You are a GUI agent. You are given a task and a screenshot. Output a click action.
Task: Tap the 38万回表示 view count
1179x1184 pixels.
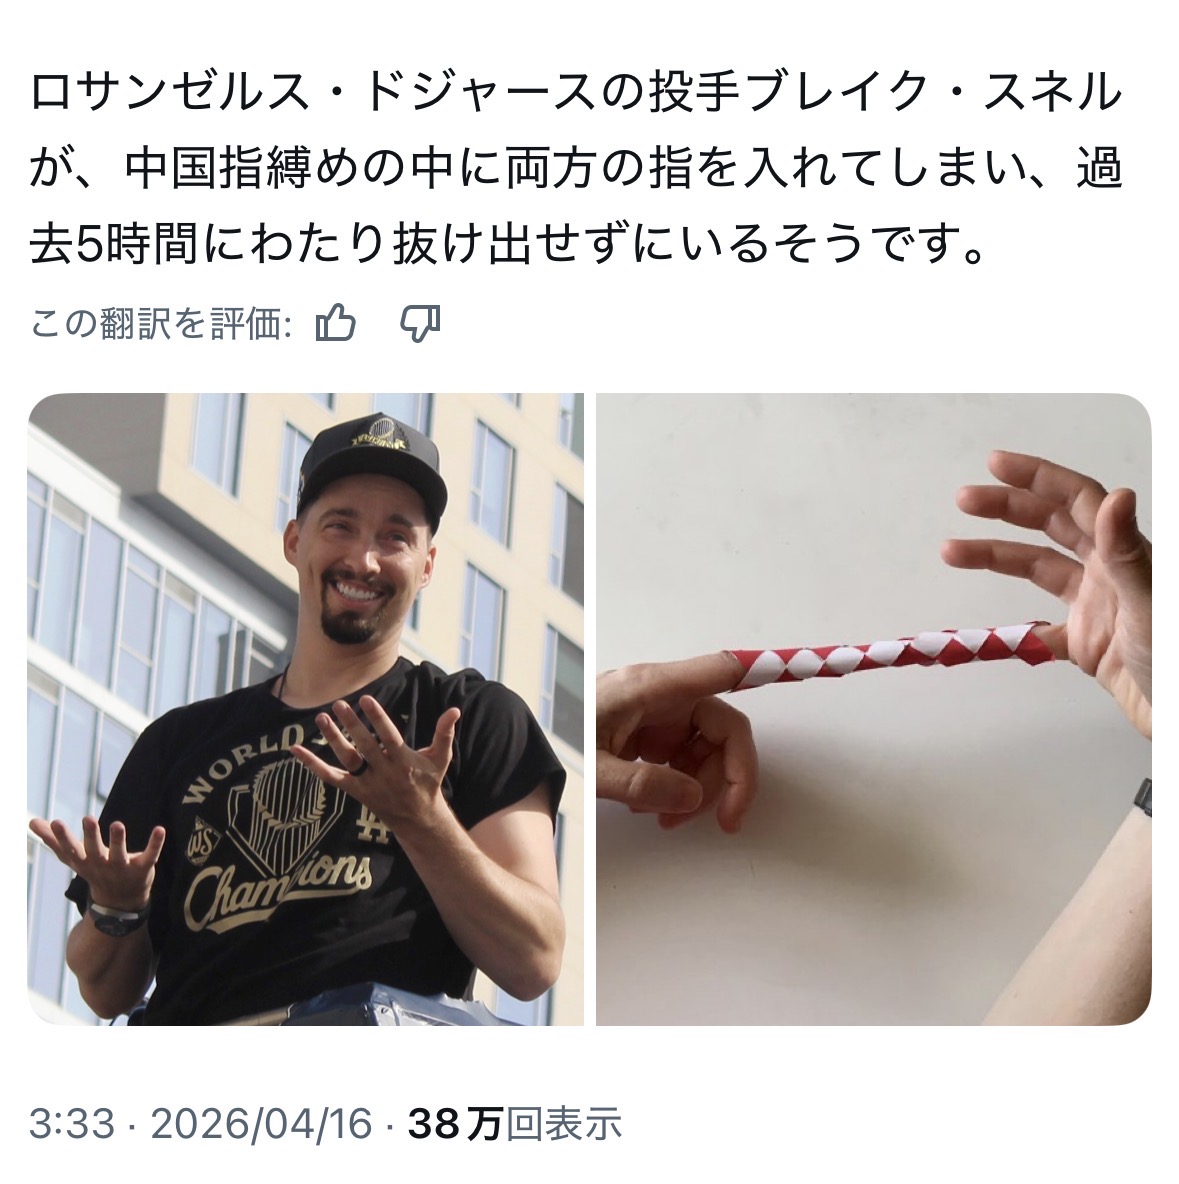515,1124
